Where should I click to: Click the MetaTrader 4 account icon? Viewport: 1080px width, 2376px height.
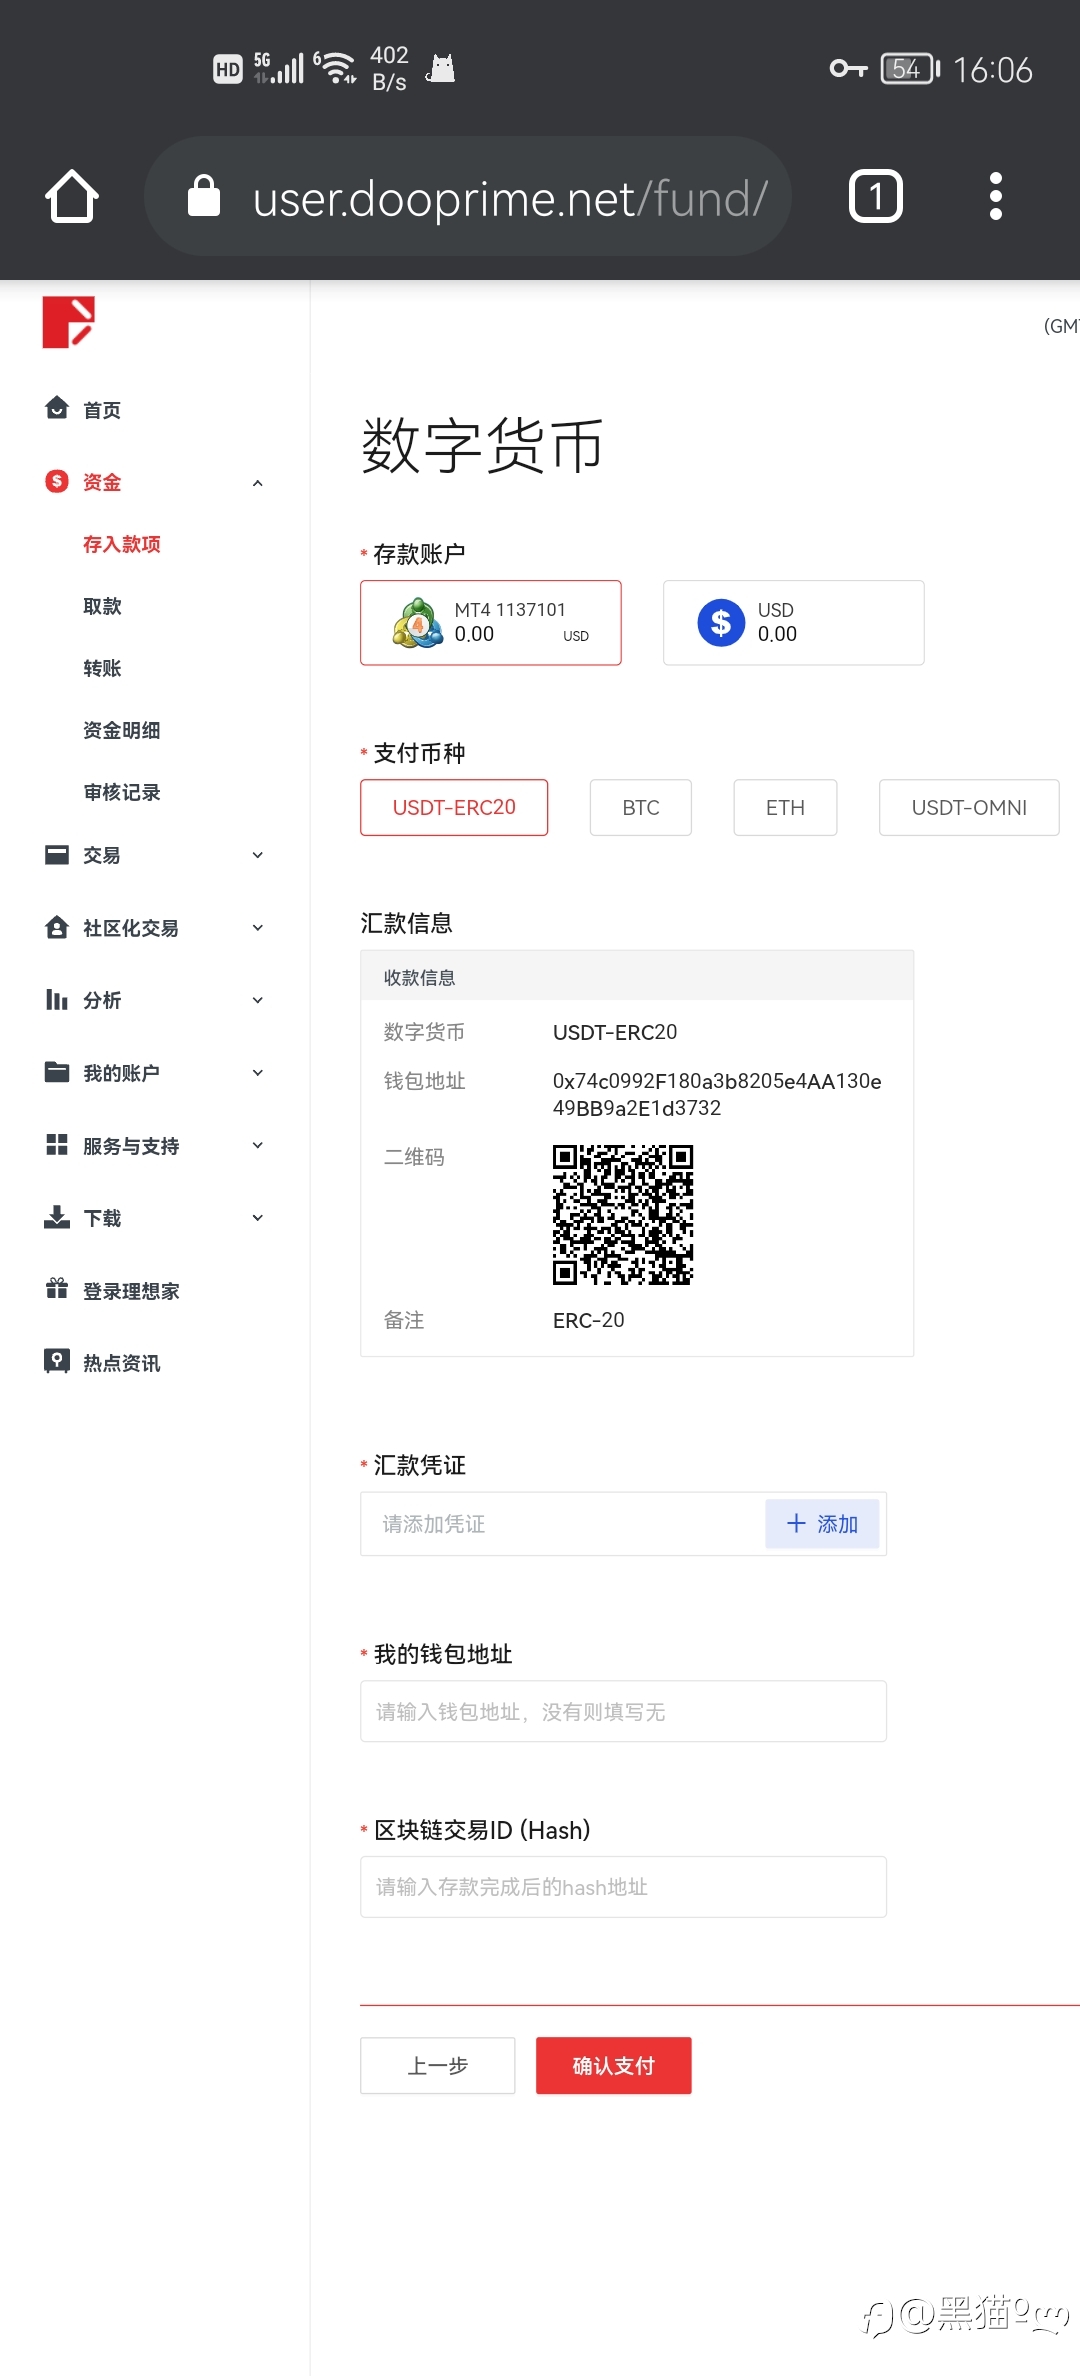[418, 623]
